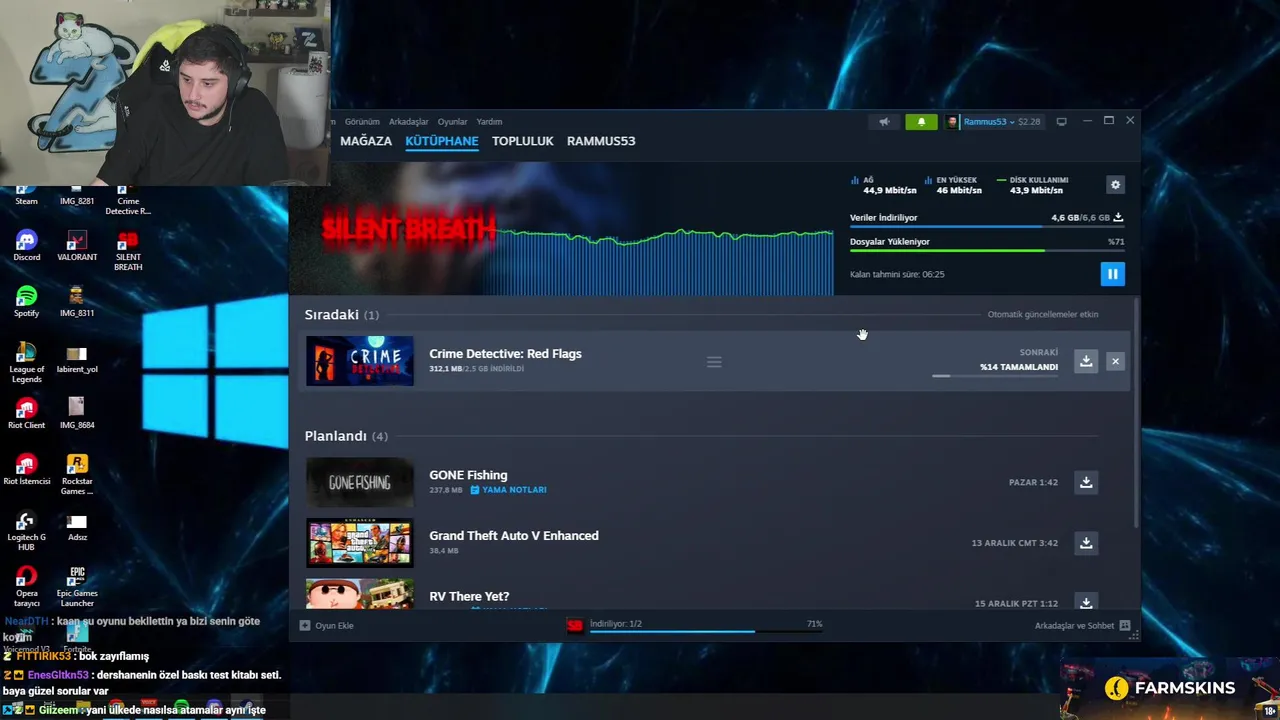
Task: Click the Opera tarayıcı desktop icon
Action: click(x=27, y=587)
